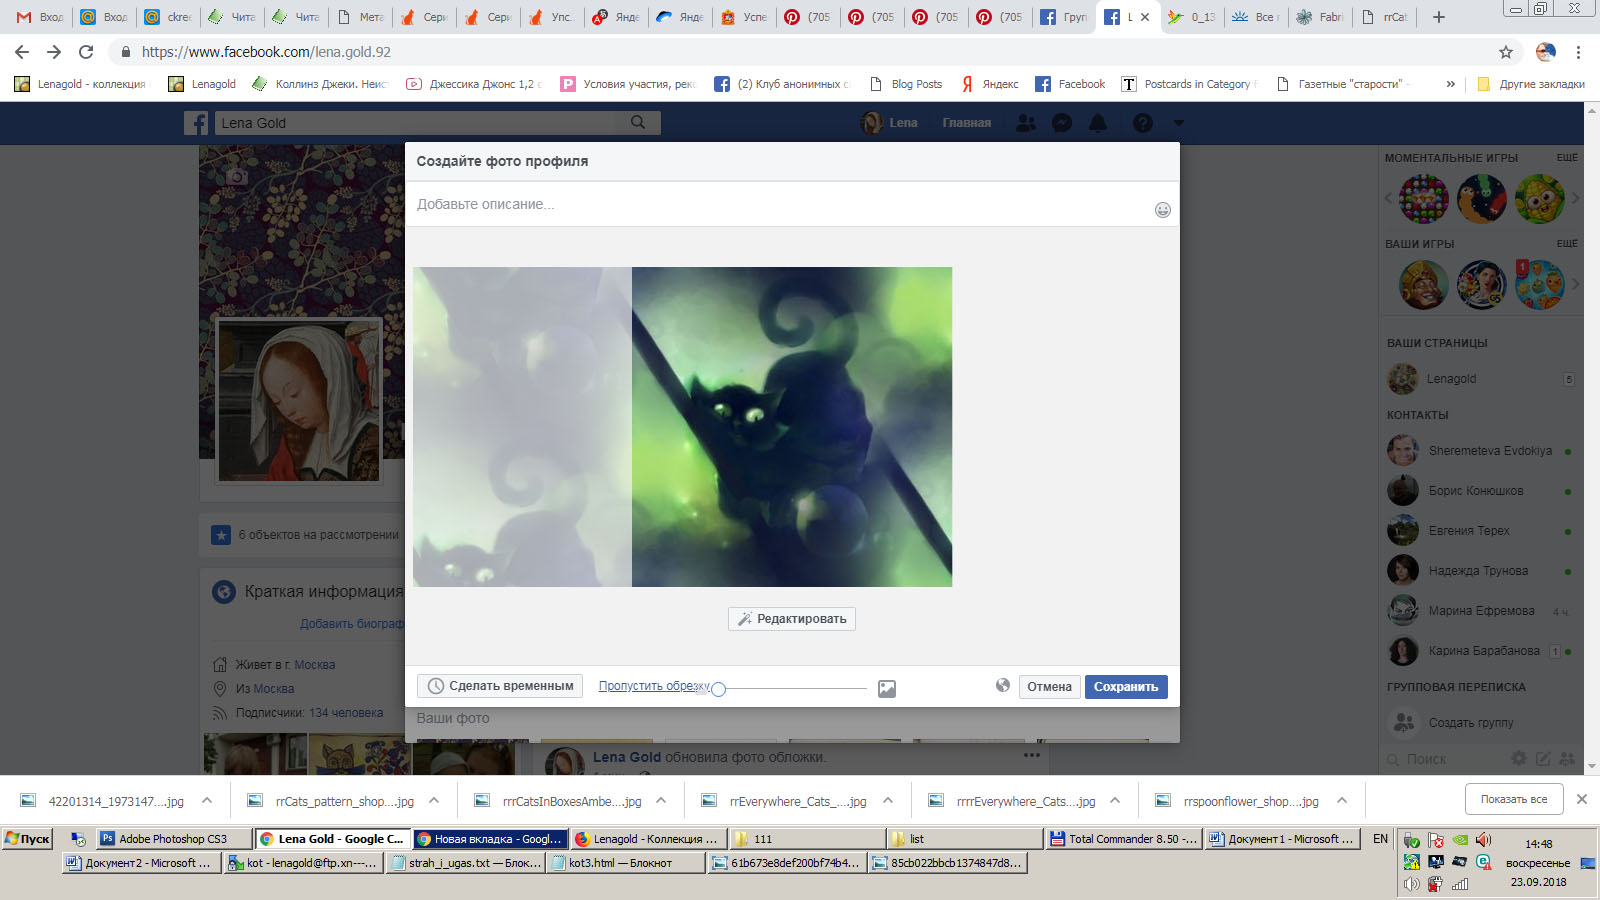Save the new profile photo with Сохранить

point(1126,687)
